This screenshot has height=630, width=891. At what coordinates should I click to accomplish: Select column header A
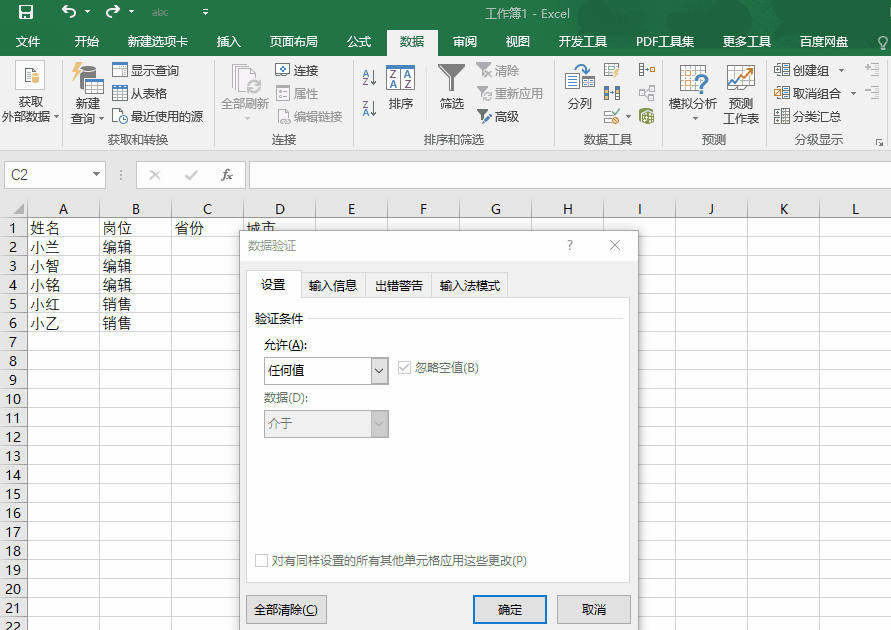tap(64, 209)
